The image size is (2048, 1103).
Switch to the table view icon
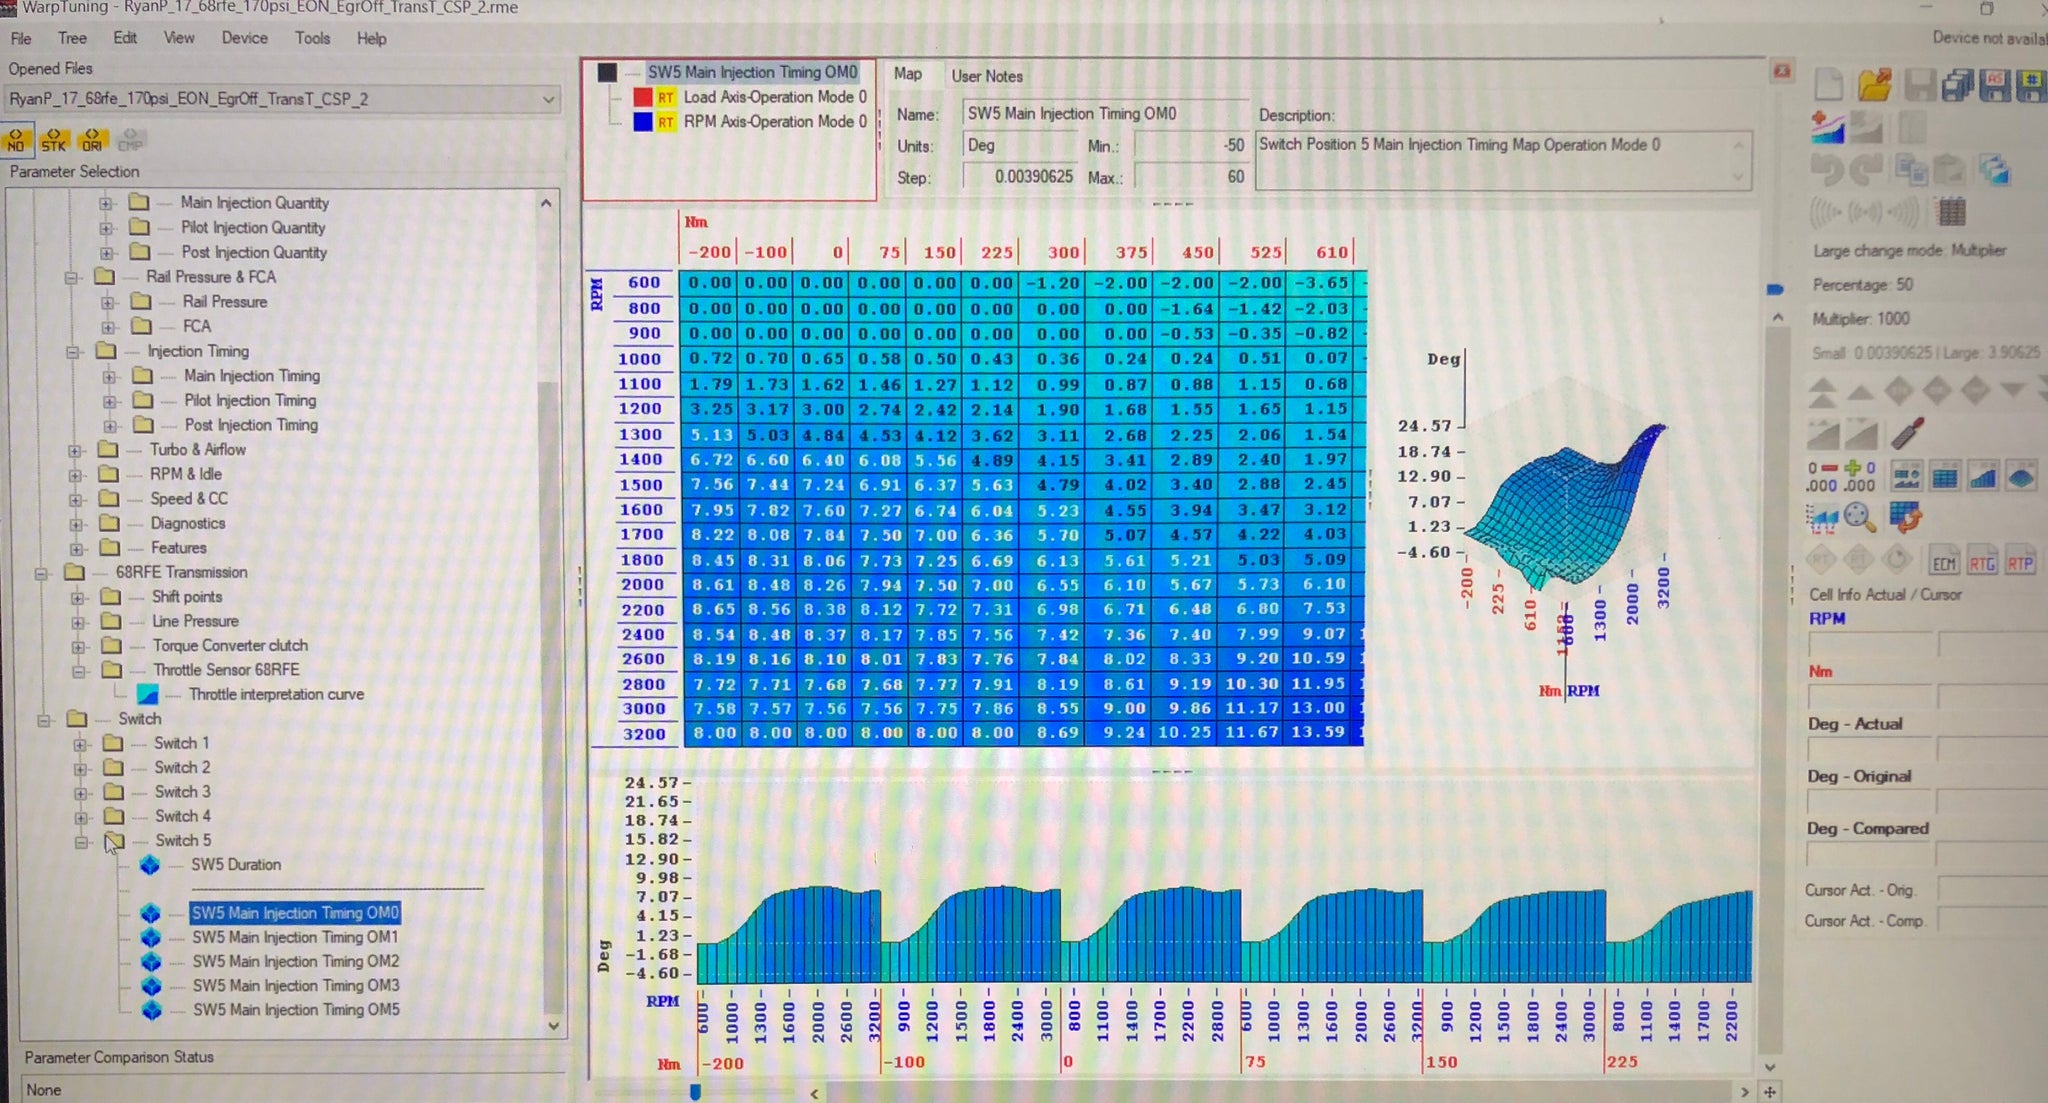(x=1944, y=478)
